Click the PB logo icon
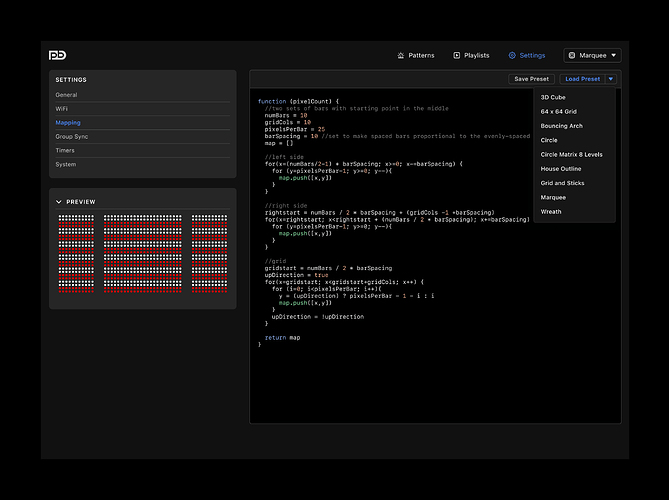669x500 pixels. [57, 55]
